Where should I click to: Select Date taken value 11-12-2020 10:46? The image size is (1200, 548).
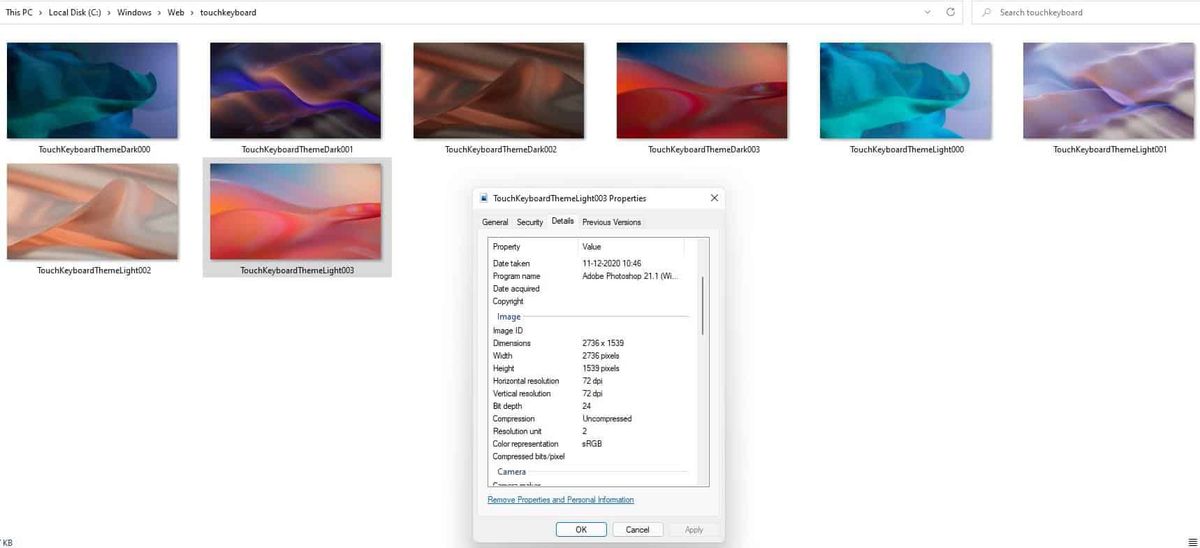(x=612, y=263)
